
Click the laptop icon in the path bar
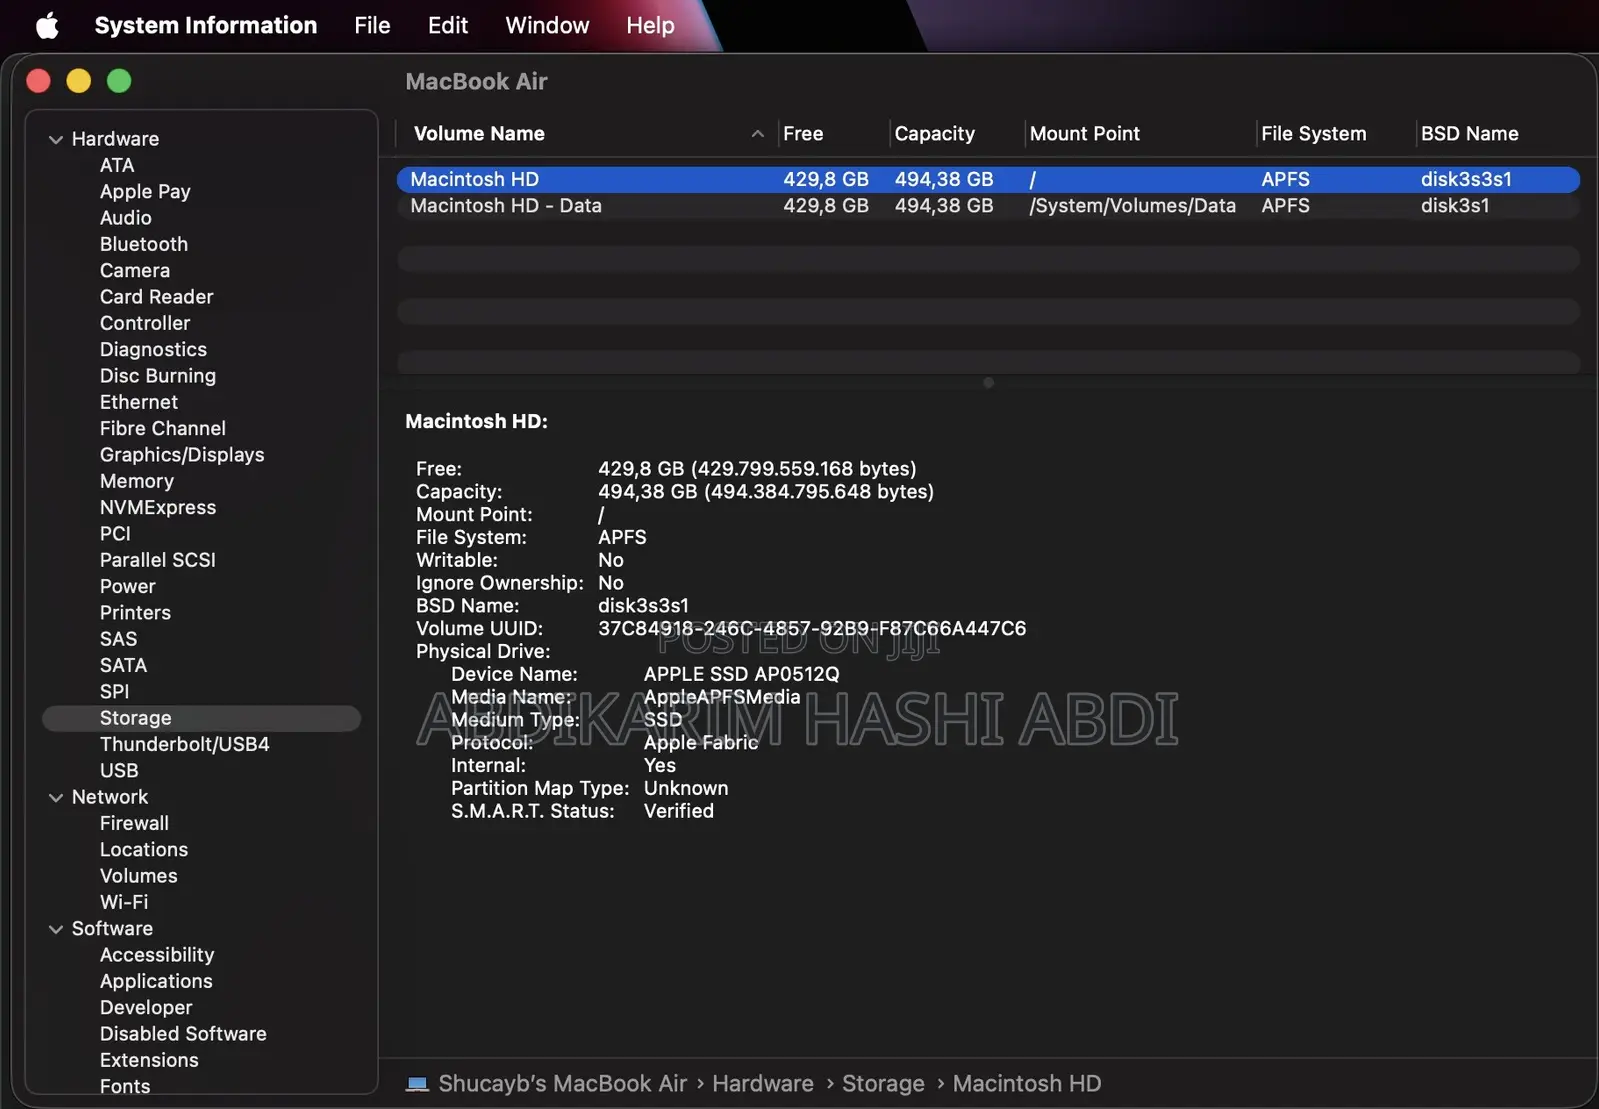tap(418, 1084)
